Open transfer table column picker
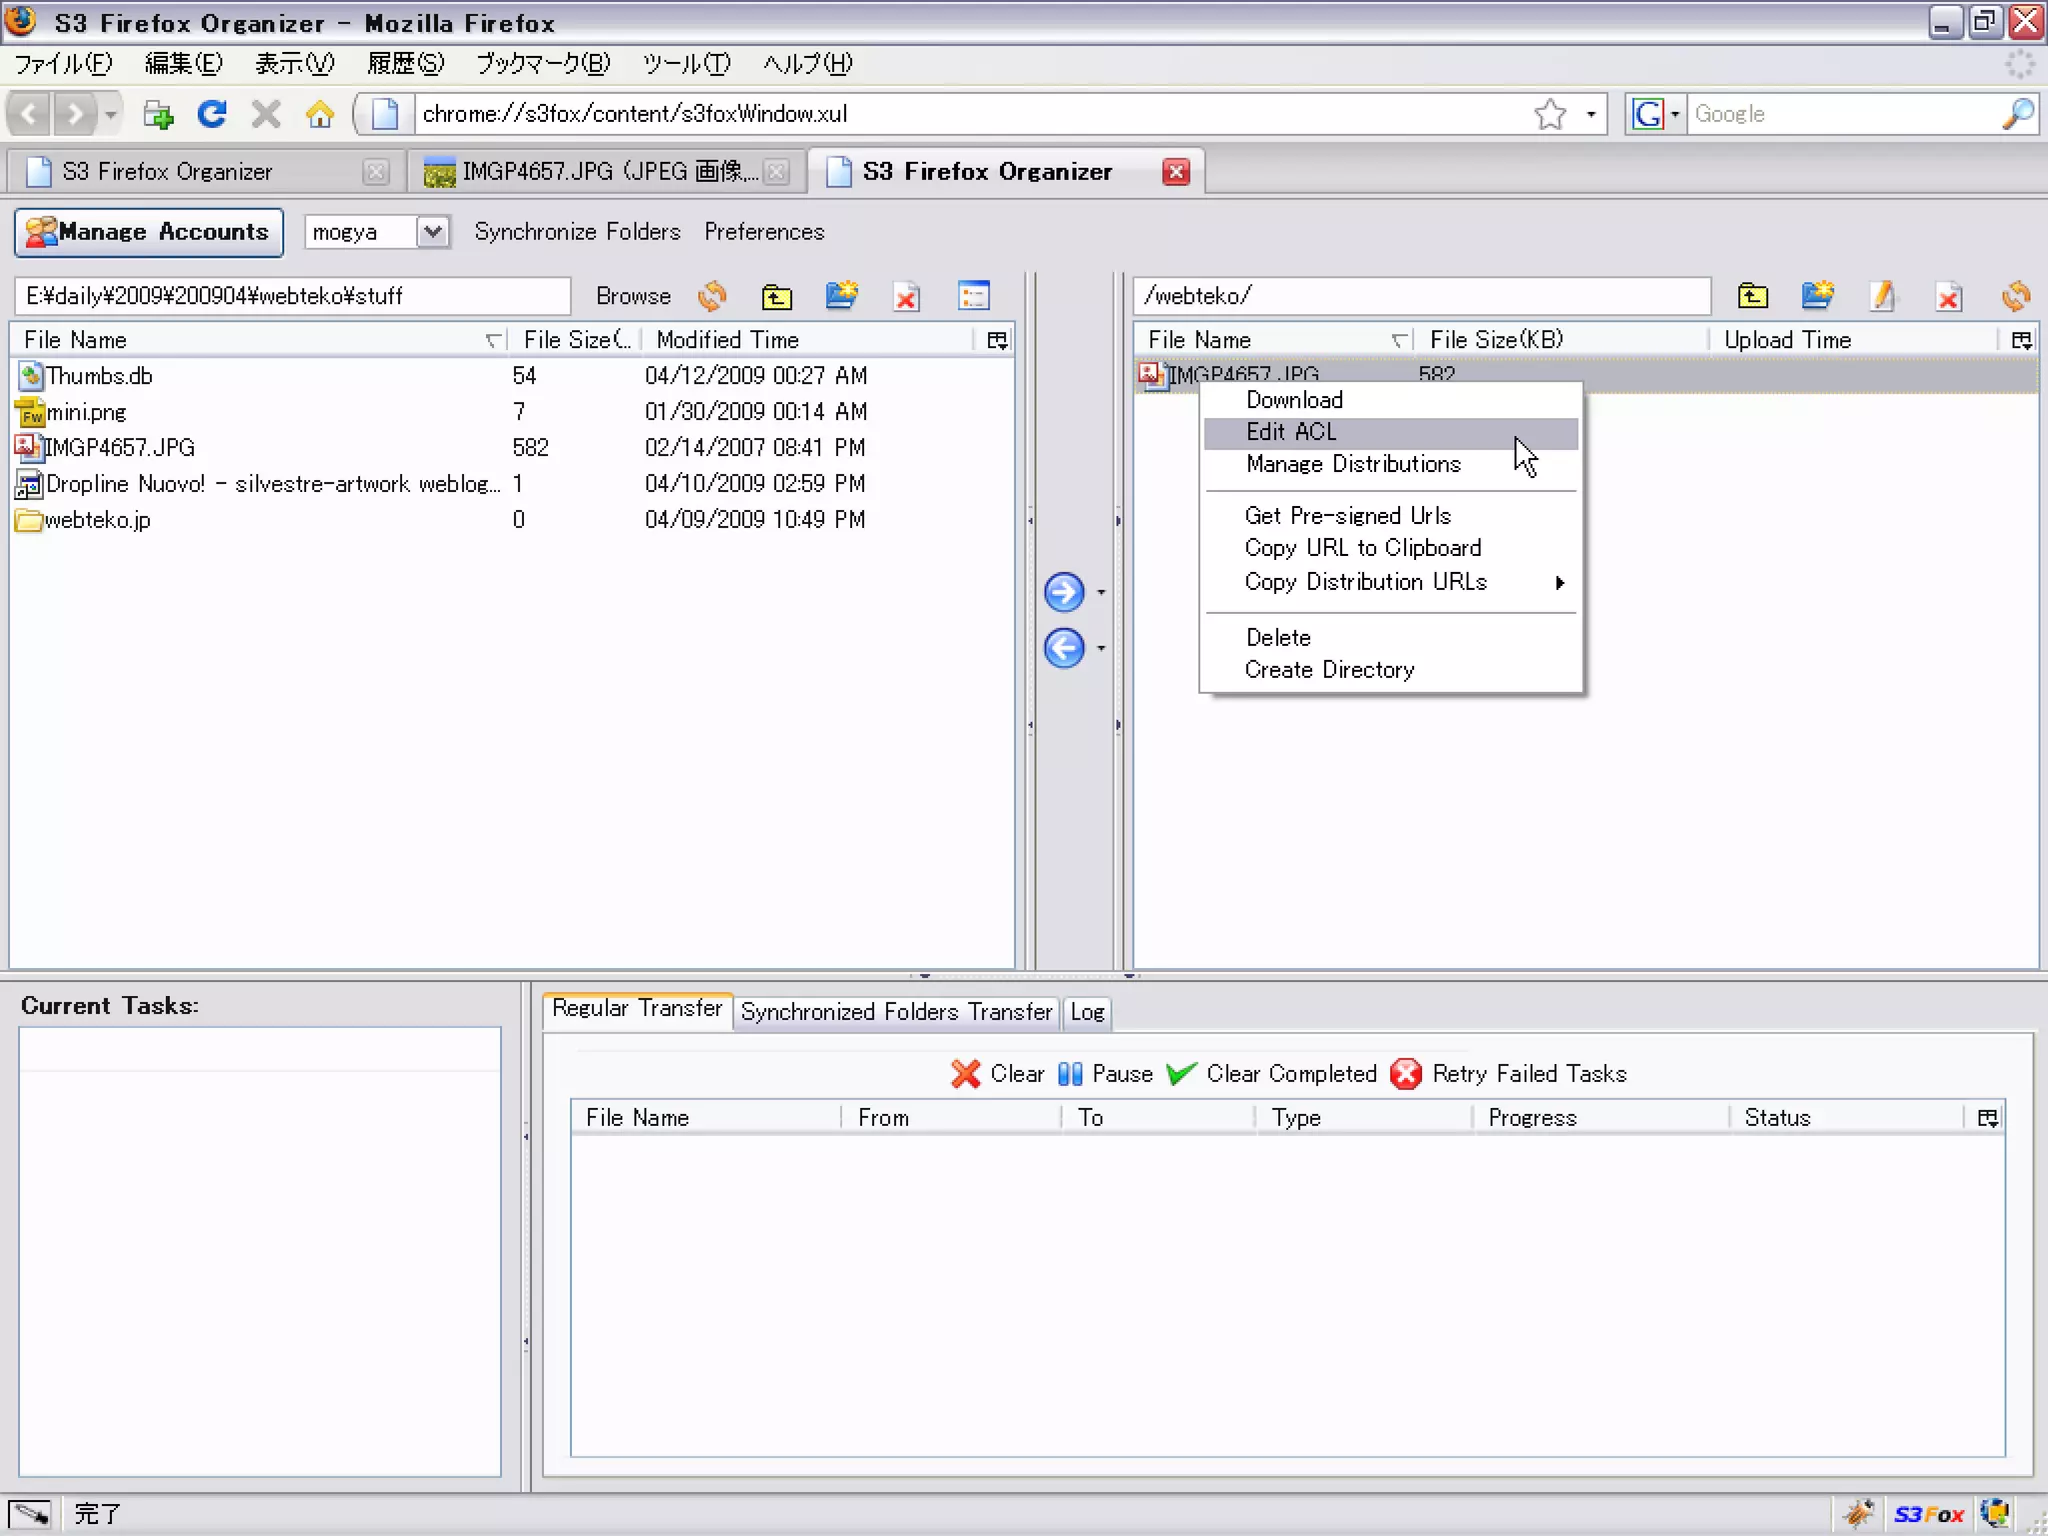 [1988, 1118]
